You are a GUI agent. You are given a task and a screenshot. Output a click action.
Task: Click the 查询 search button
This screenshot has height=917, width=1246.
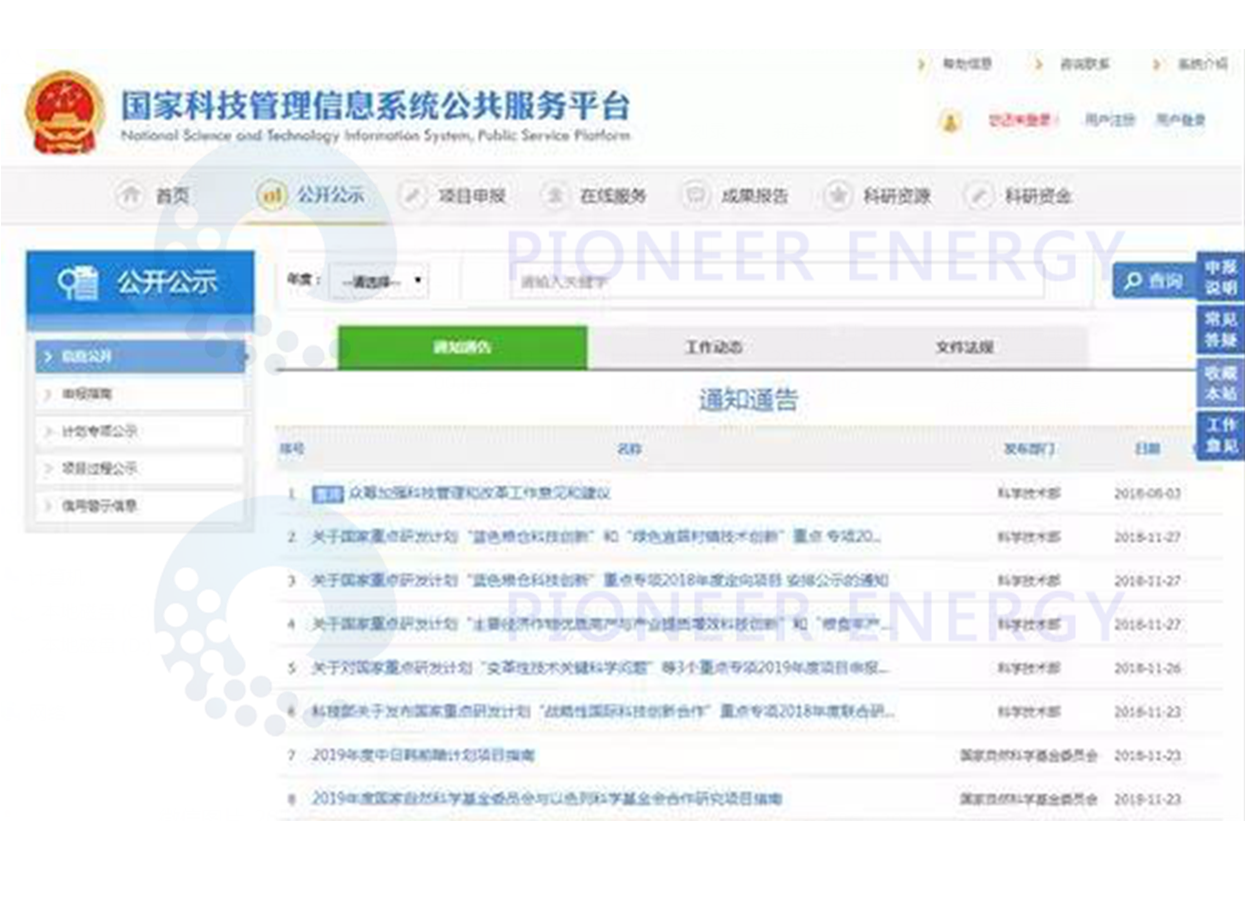[x=1155, y=281]
